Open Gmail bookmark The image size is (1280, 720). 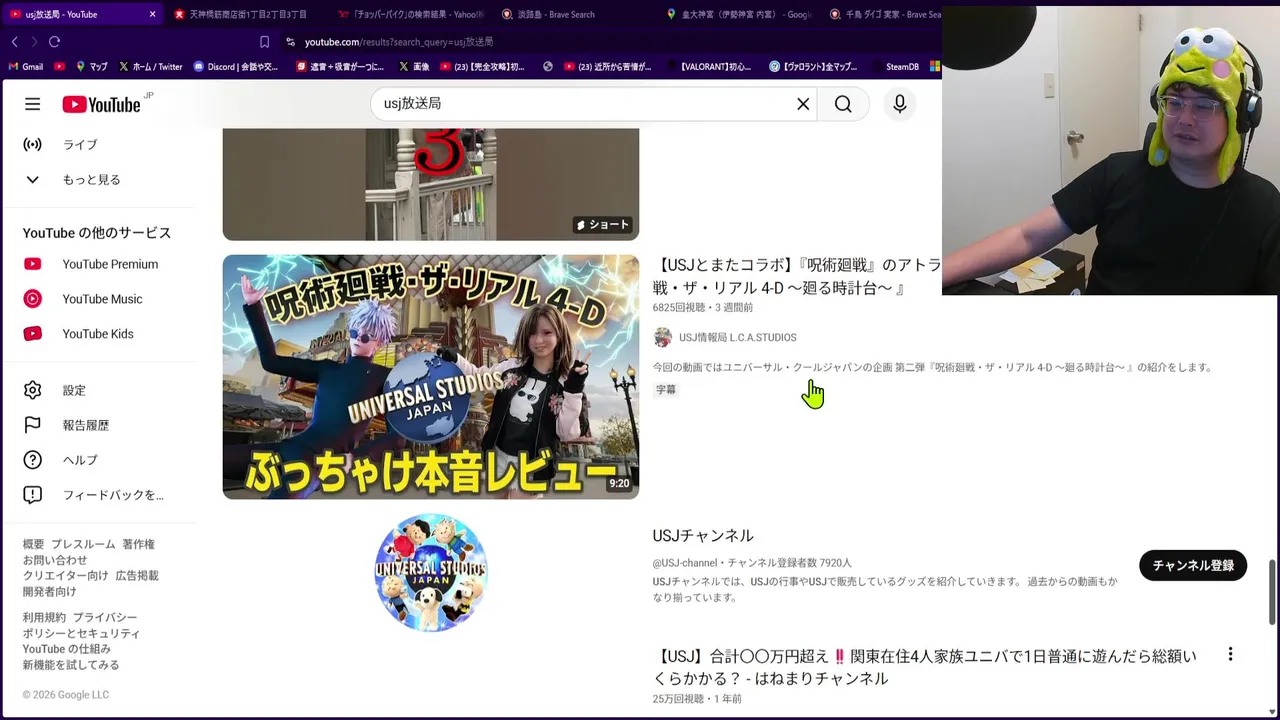[x=25, y=67]
